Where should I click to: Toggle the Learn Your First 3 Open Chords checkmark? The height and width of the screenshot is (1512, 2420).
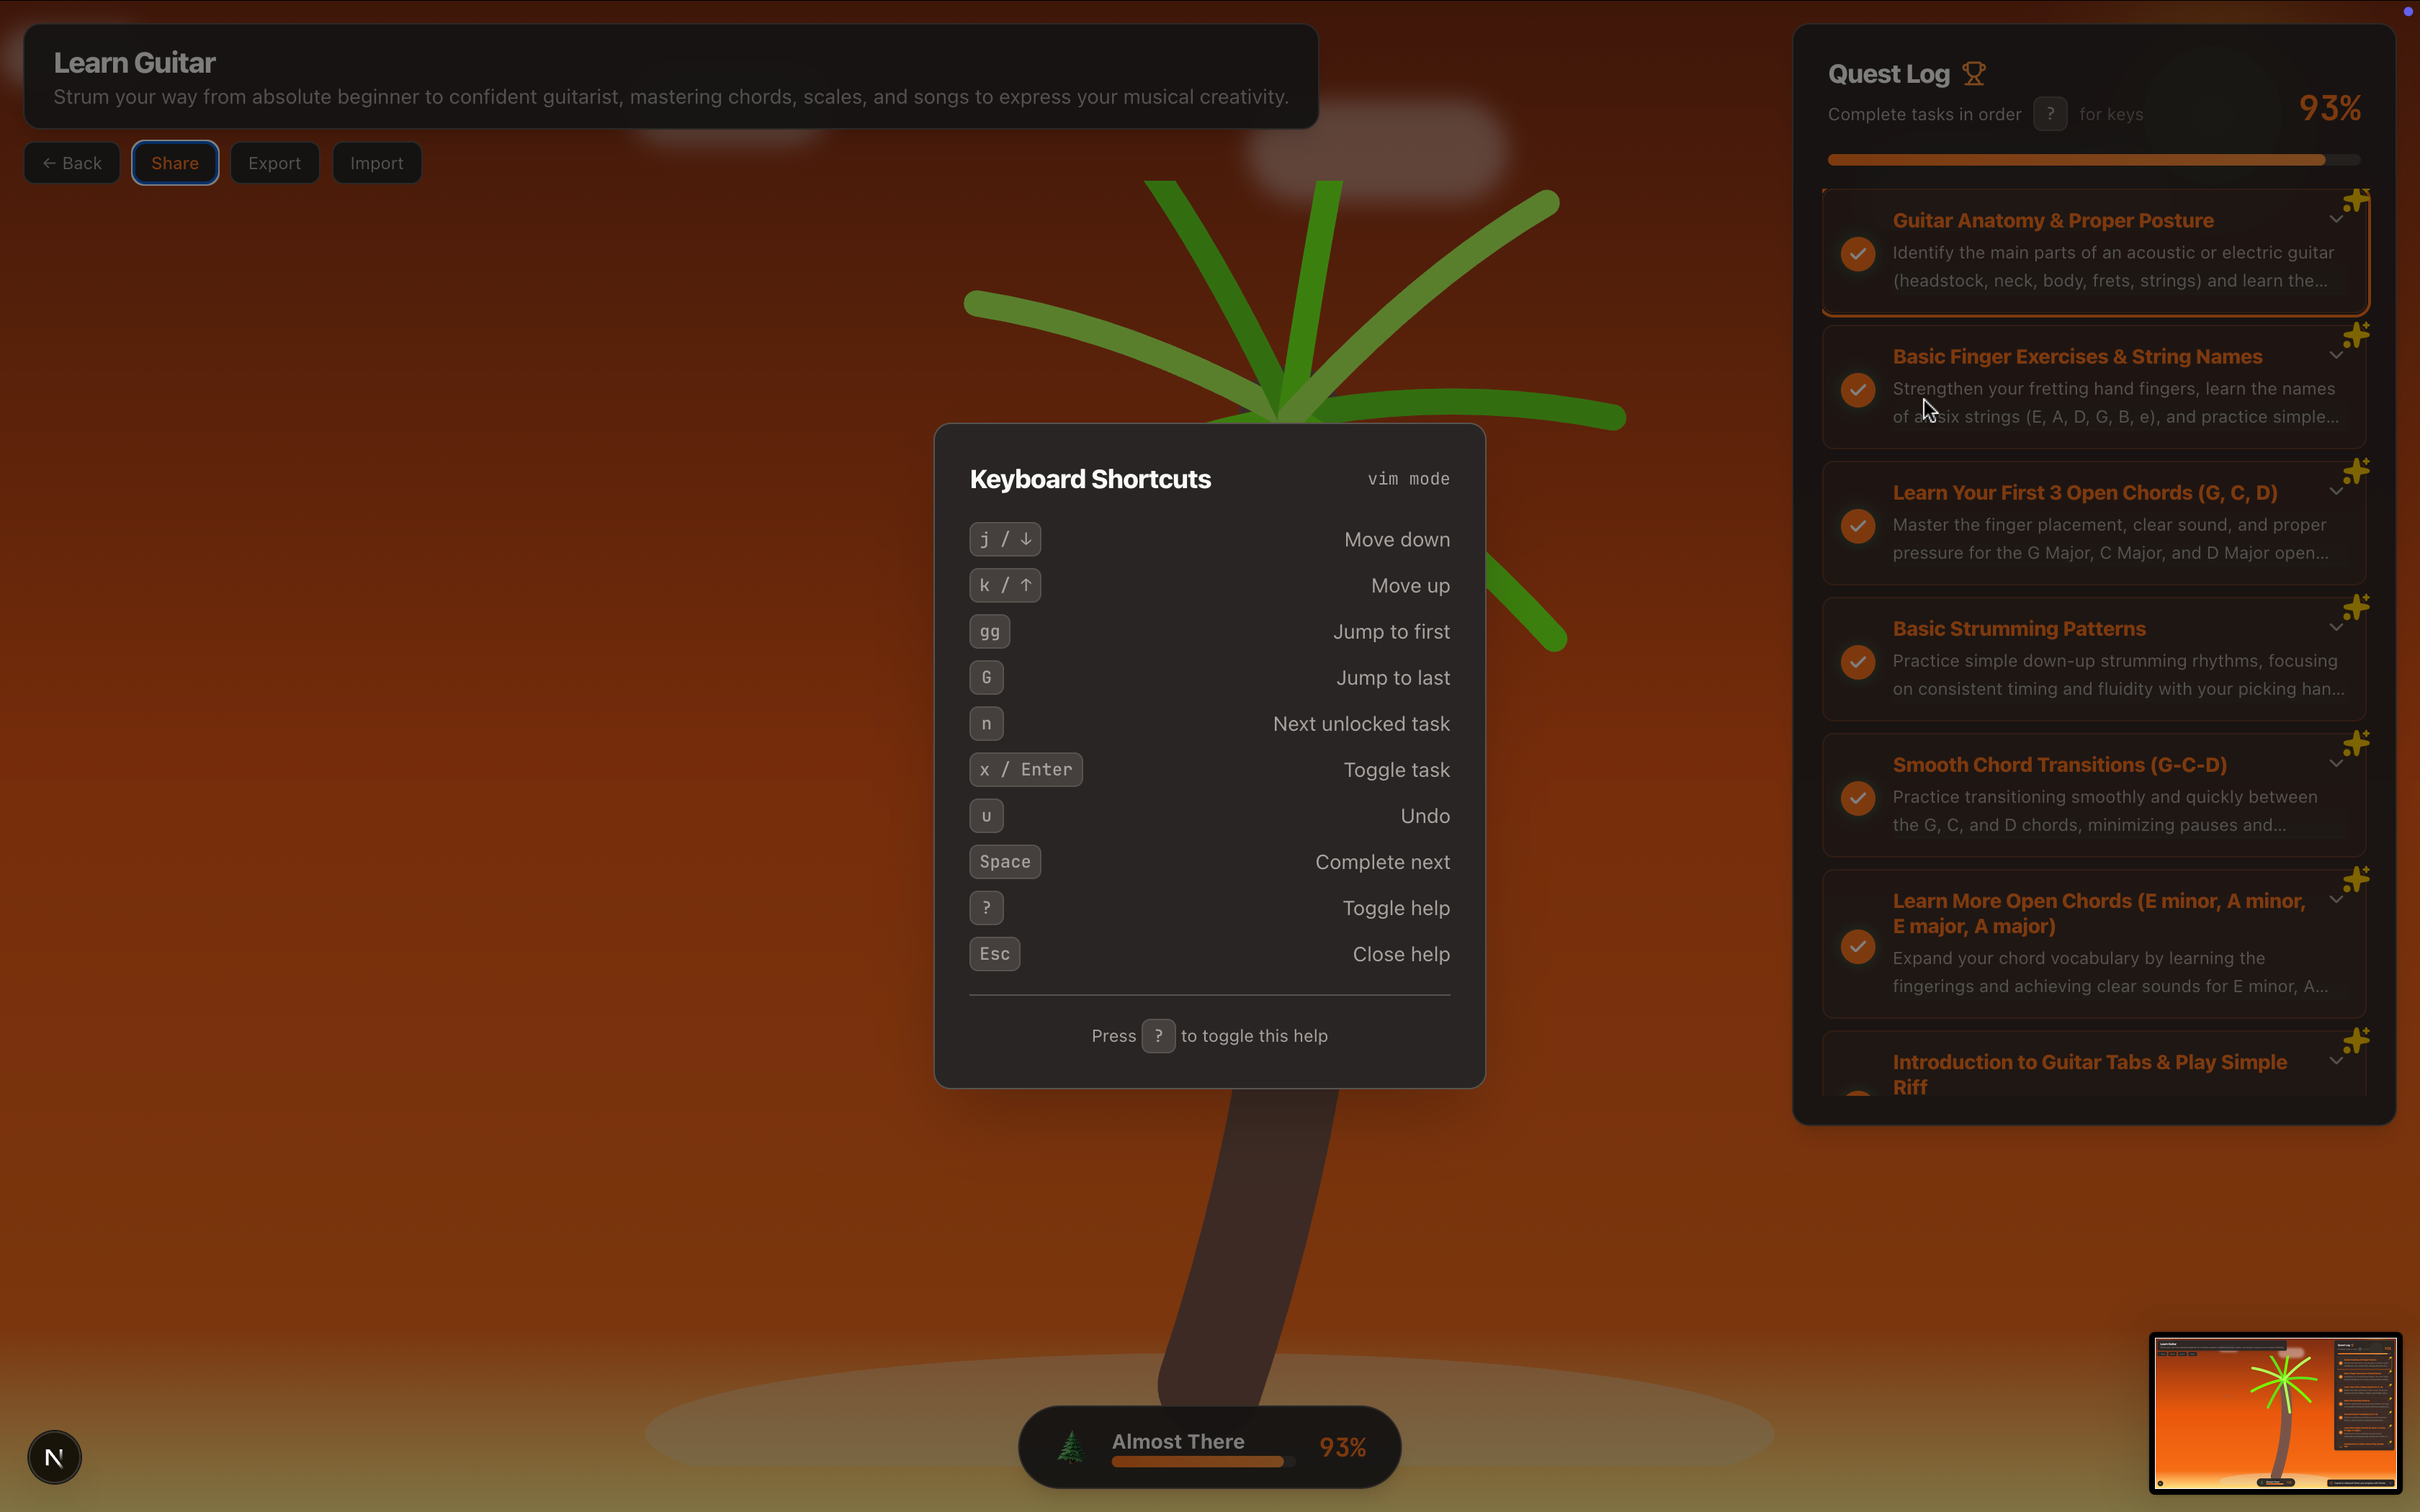point(1858,525)
